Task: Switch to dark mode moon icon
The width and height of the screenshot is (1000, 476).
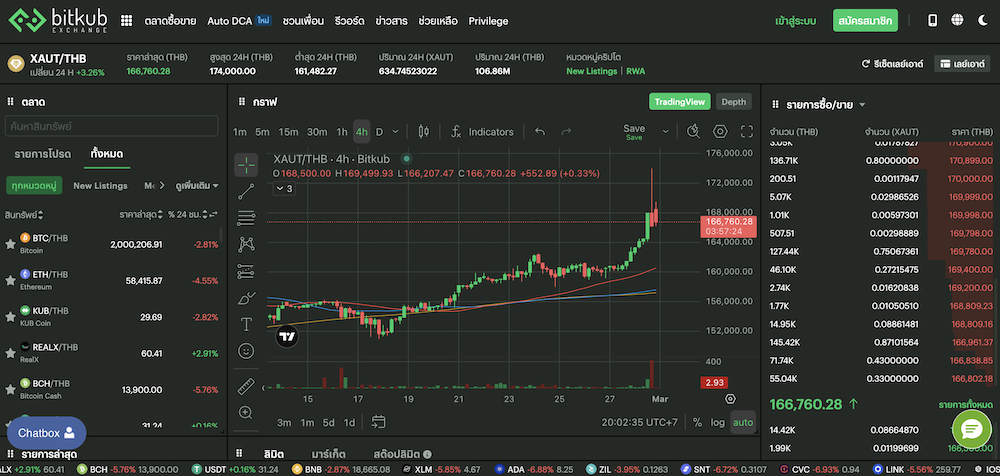Action: (957, 20)
